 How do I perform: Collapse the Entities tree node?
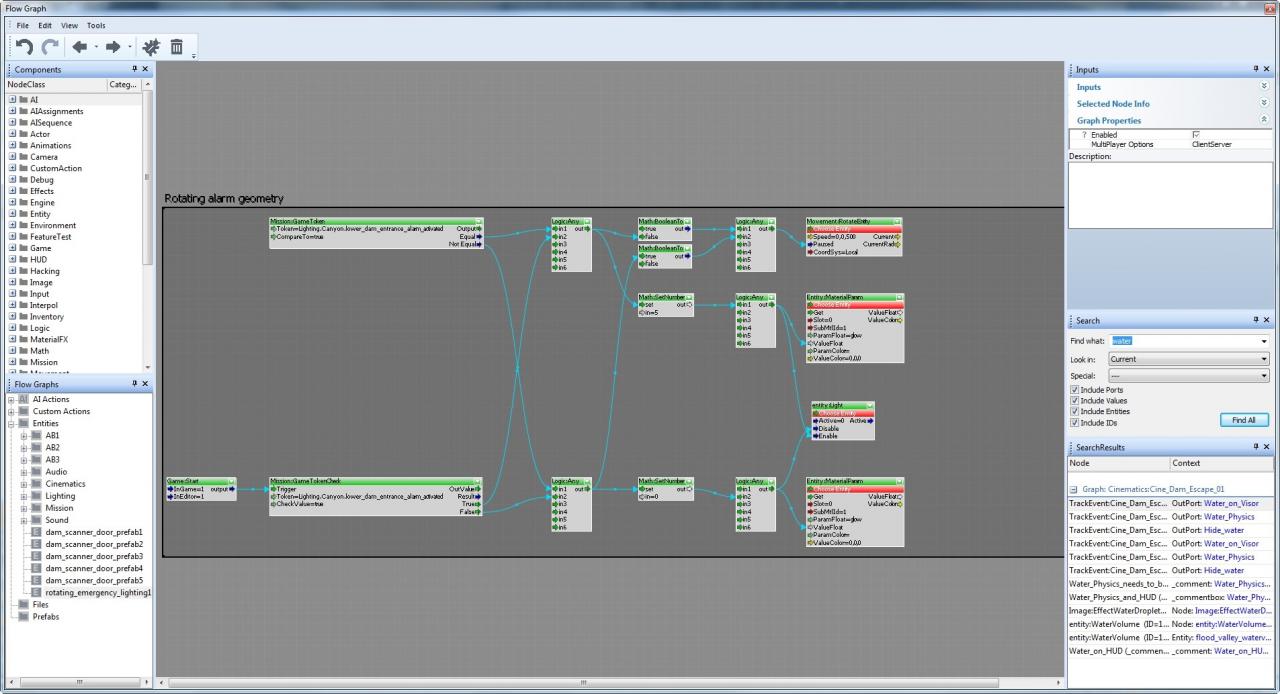pos(11,423)
